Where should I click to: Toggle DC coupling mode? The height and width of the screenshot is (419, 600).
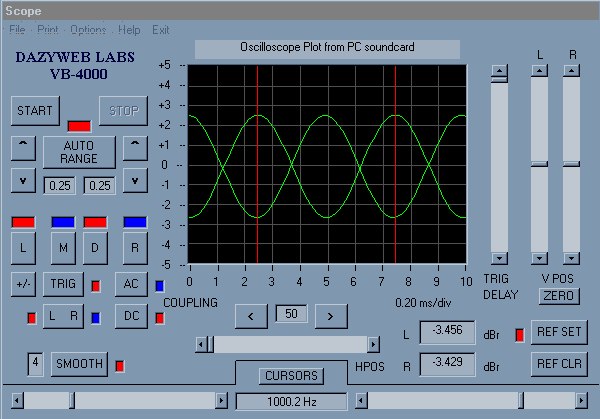click(x=130, y=317)
